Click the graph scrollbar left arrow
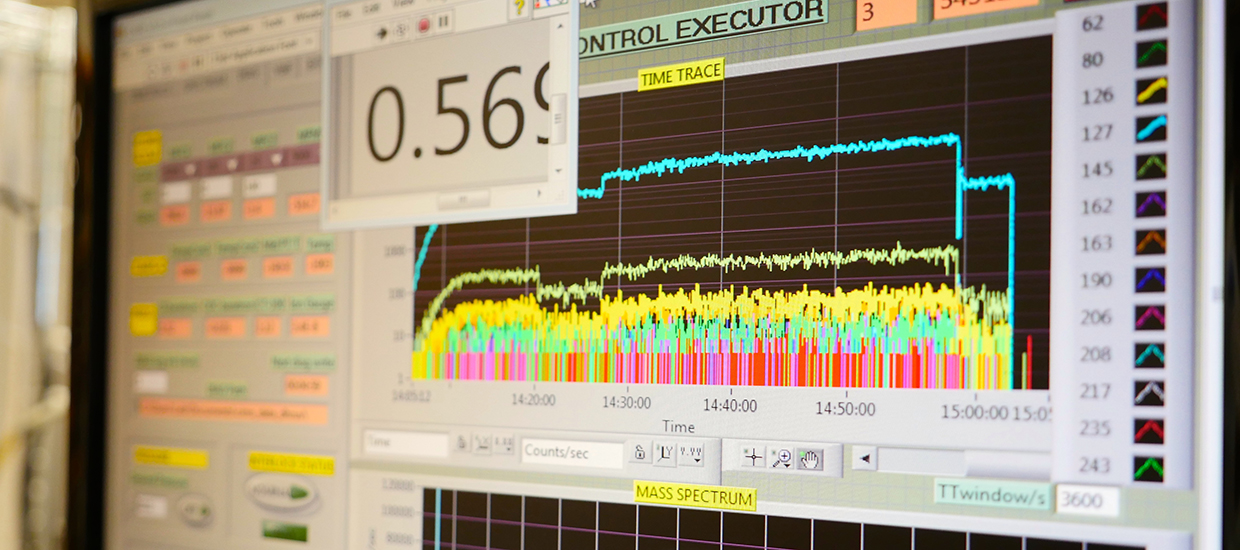This screenshot has width=1240, height=550. [864, 459]
